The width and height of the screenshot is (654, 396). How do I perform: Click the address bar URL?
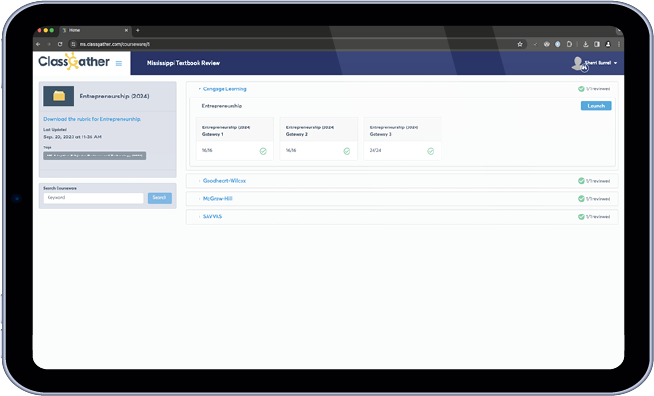pos(115,44)
